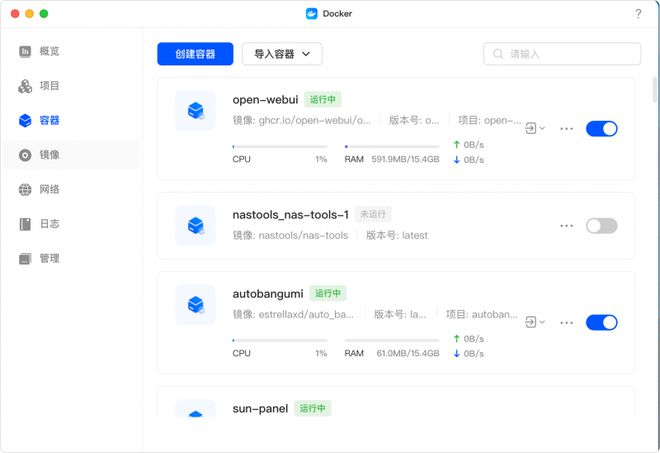The image size is (660, 453).
Task: Open help via question mark icon
Action: point(638,14)
